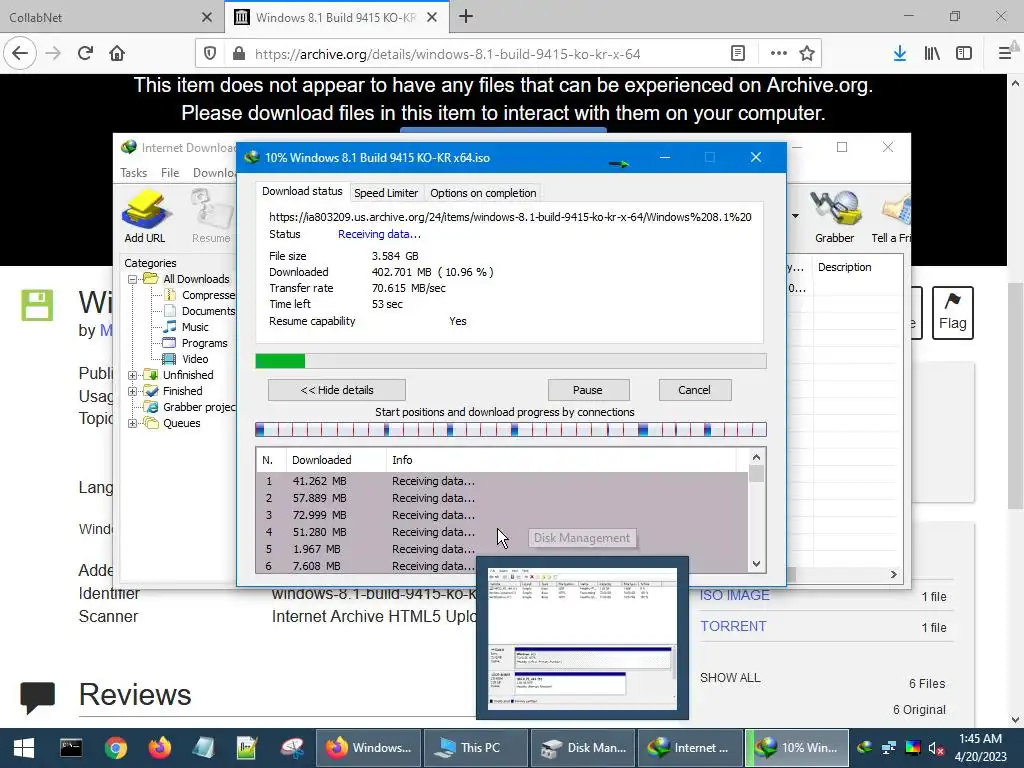
Task: Click the Tell a Friend icon
Action: 891,217
